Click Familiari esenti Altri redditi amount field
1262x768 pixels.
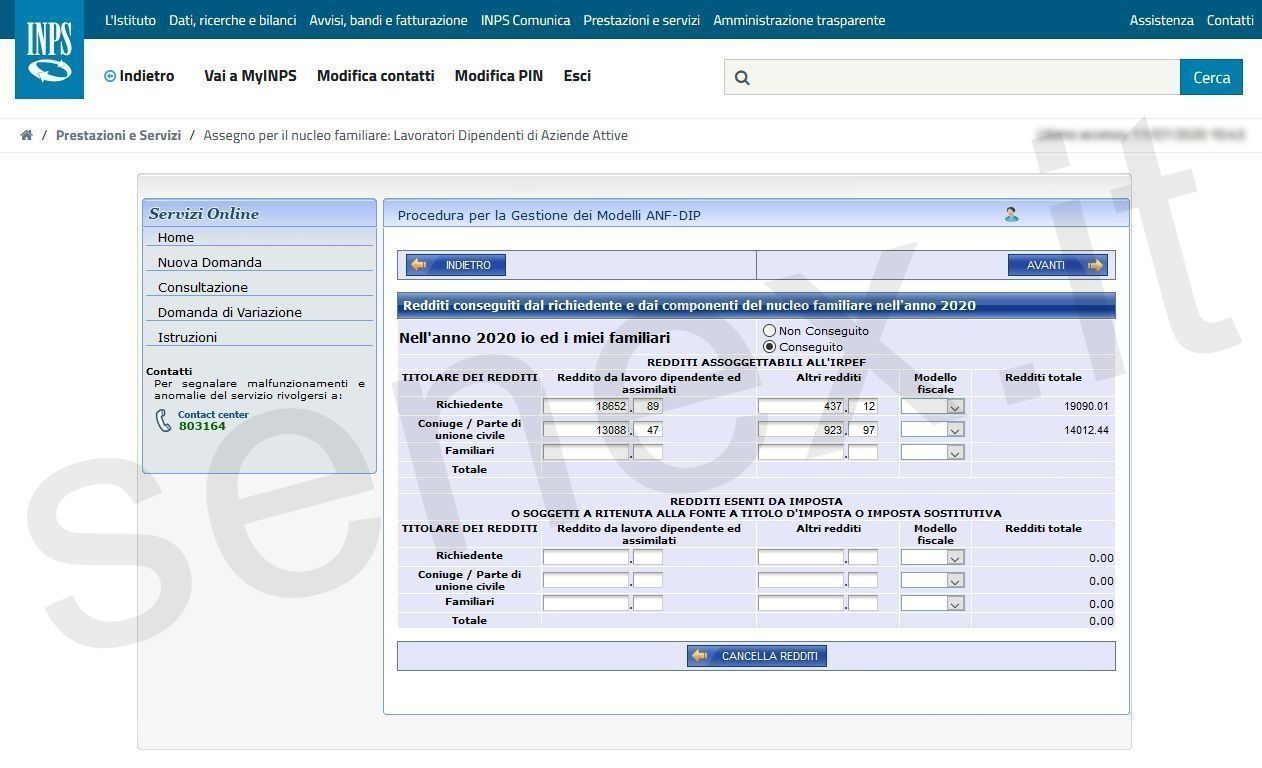[x=801, y=603]
